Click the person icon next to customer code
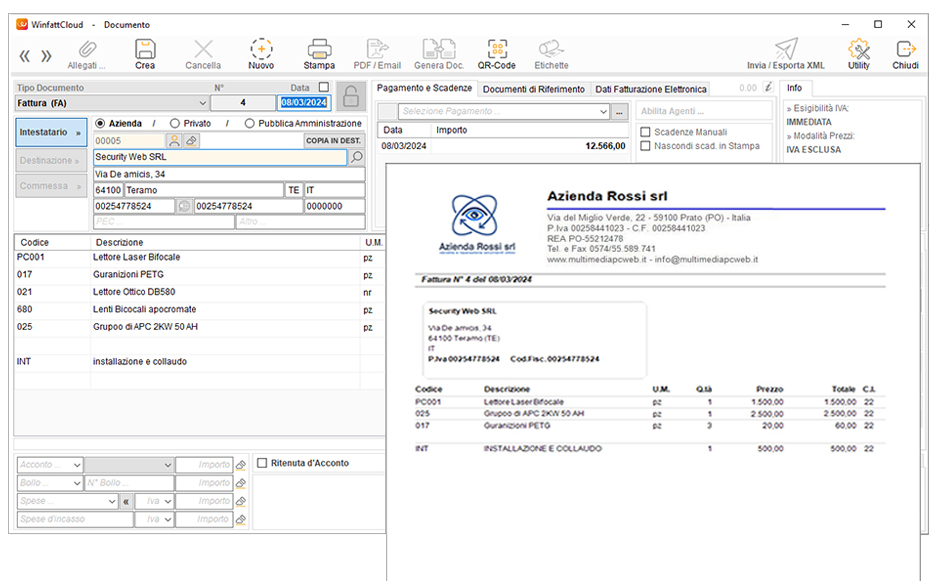Screen dimensions: 940x581 [174, 141]
